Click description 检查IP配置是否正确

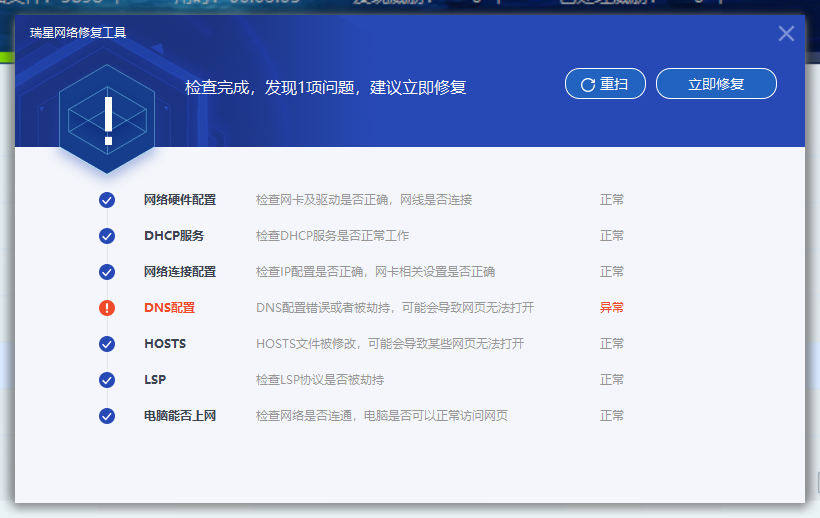click(x=375, y=272)
